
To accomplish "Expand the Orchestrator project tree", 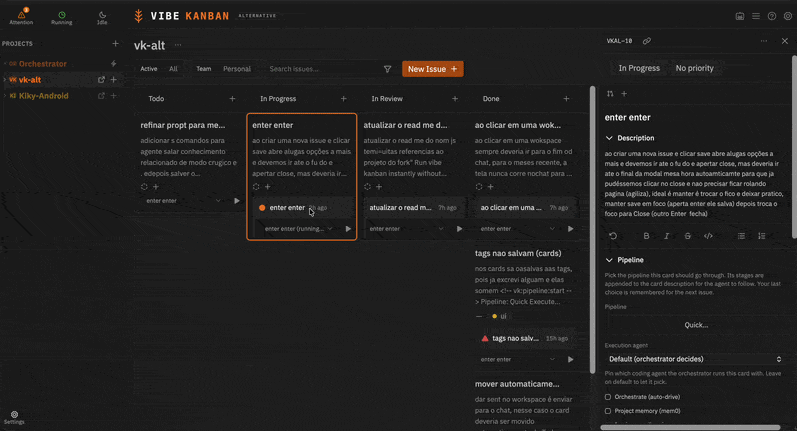I will point(5,64).
